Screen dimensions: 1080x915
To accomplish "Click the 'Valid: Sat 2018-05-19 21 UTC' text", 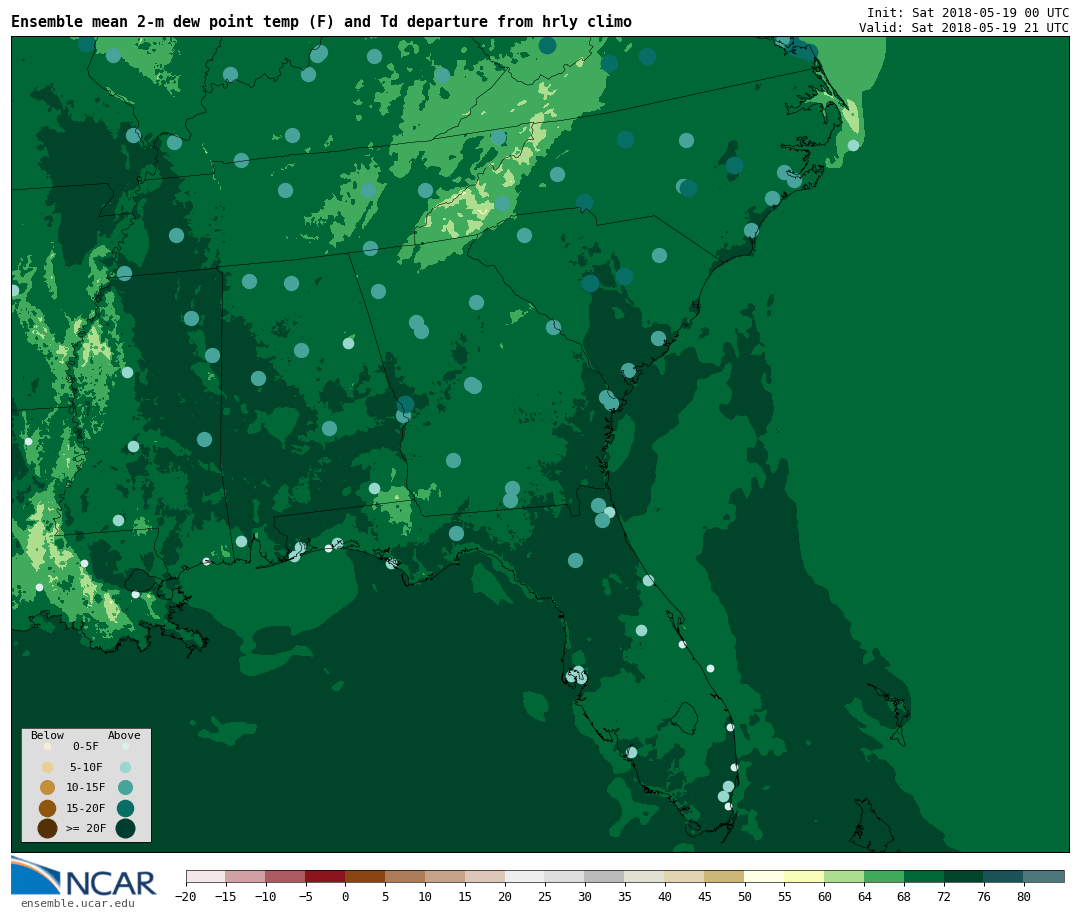I will point(964,28).
